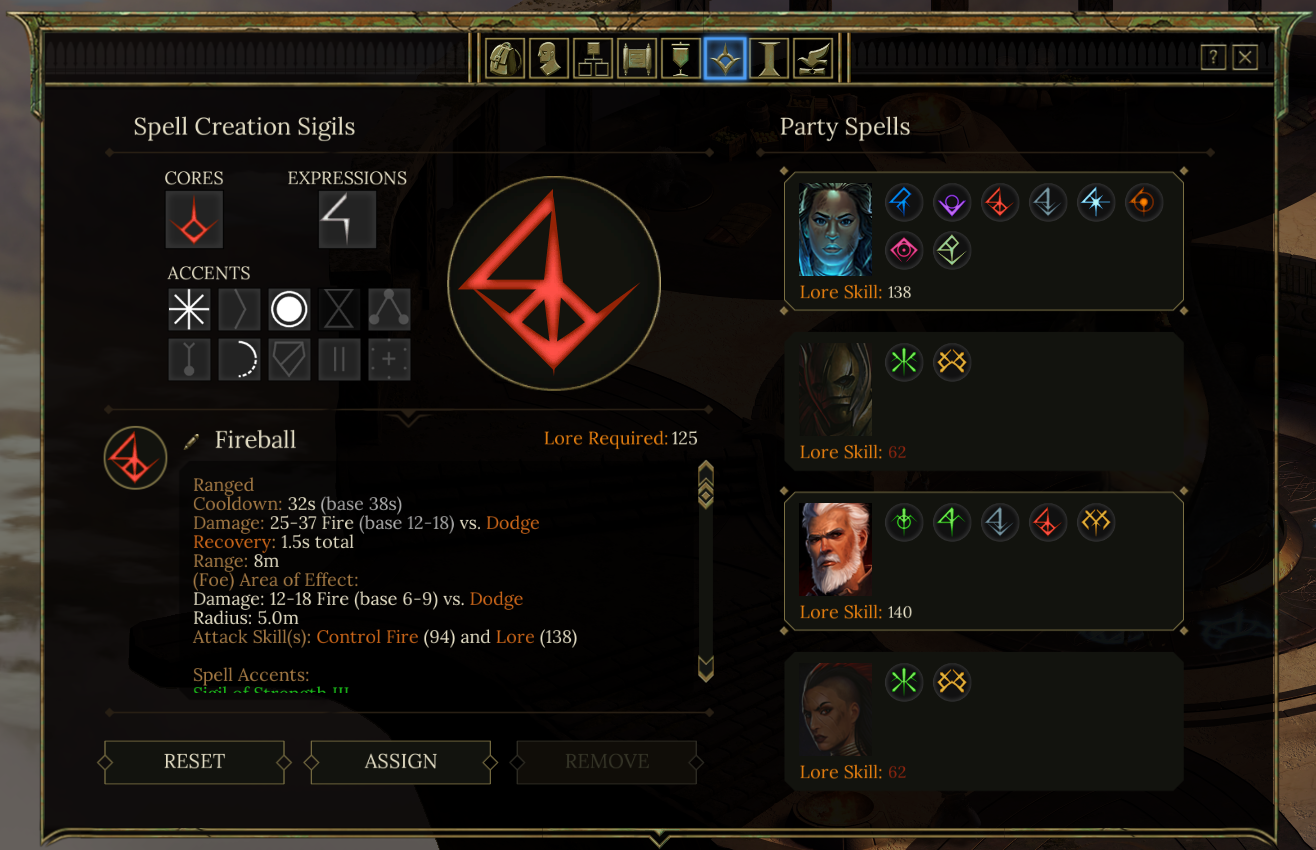Select the white-bearded party member portrait
This screenshot has width=1316, height=850.
click(x=835, y=549)
